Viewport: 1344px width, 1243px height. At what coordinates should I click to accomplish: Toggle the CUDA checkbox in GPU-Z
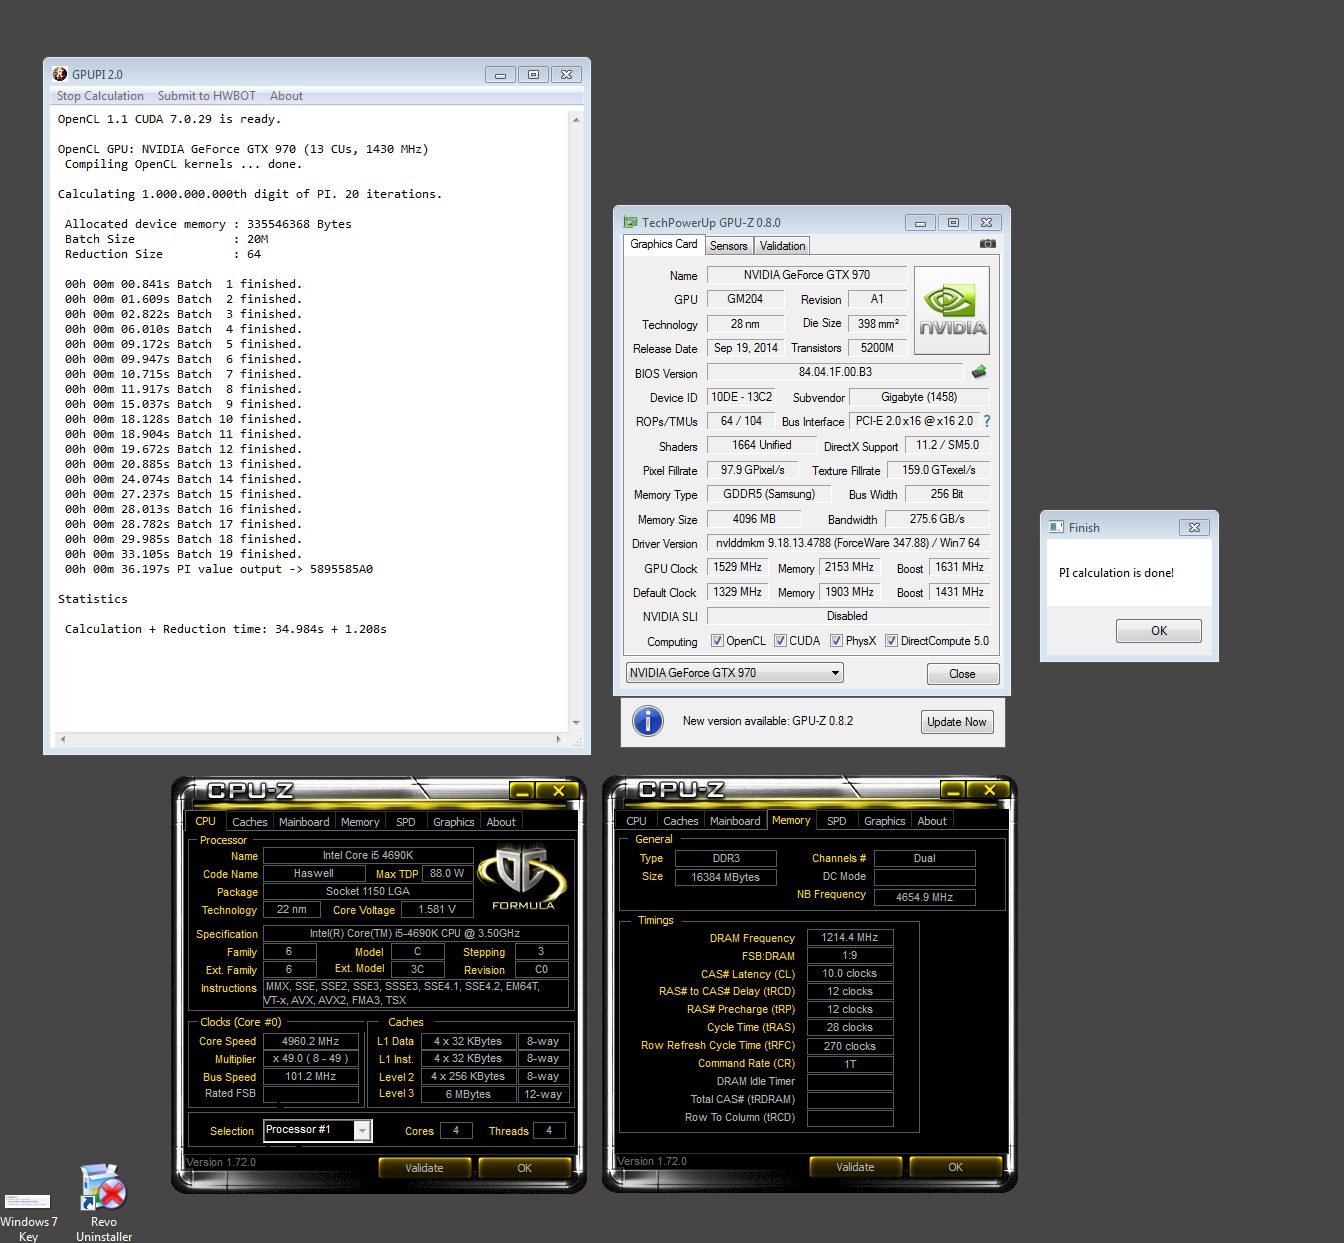coord(780,641)
